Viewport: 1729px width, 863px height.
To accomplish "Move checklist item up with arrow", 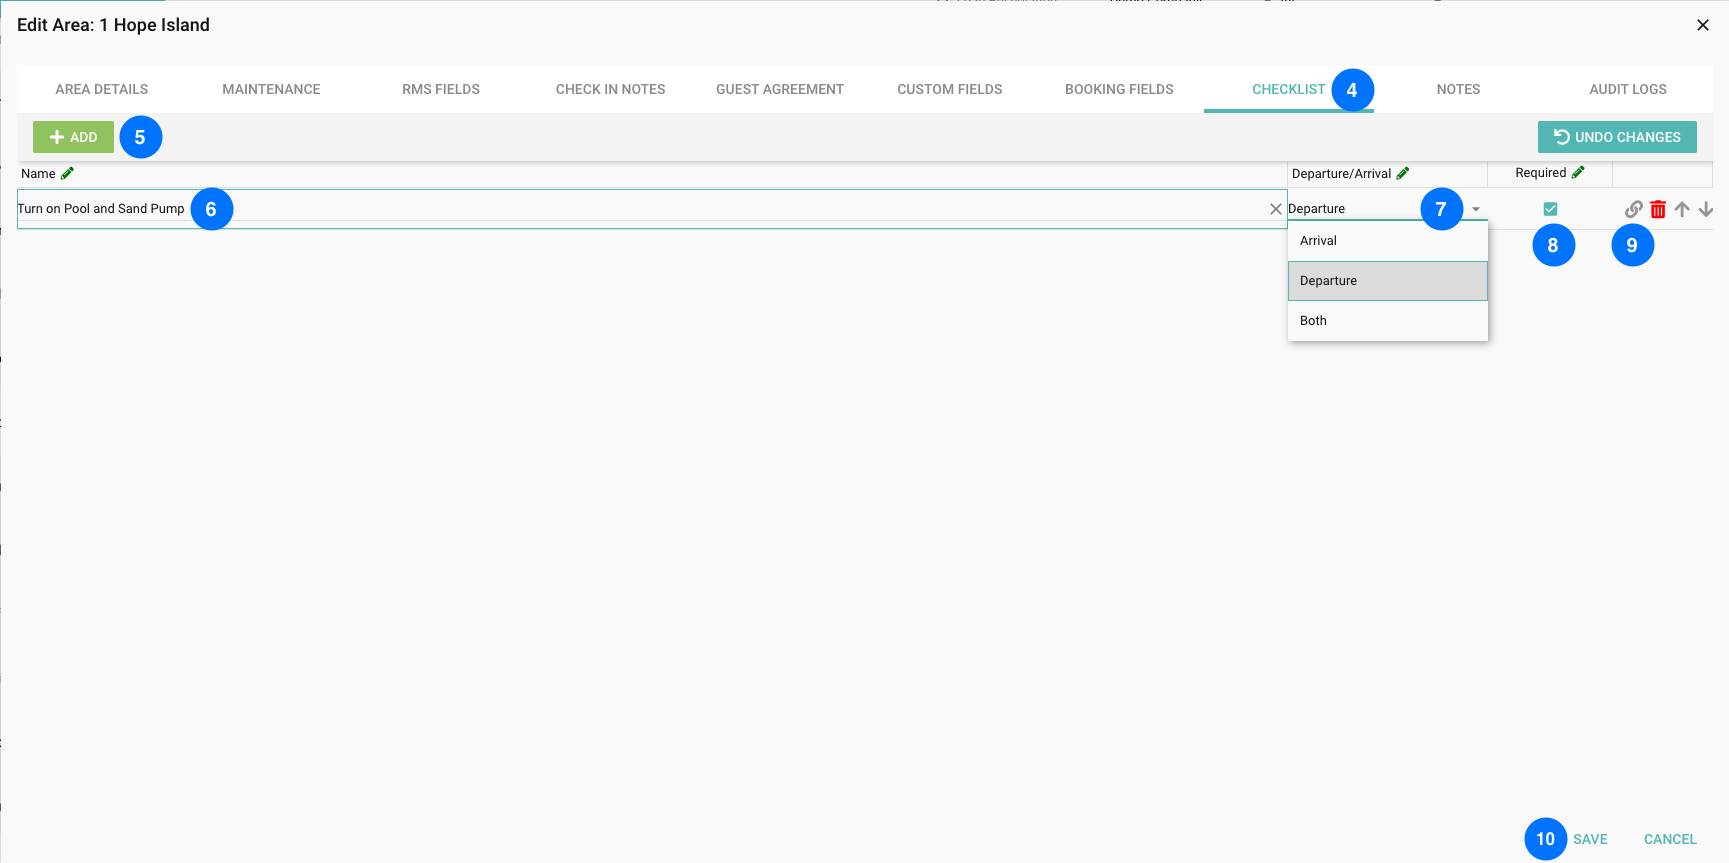I will point(1682,209).
